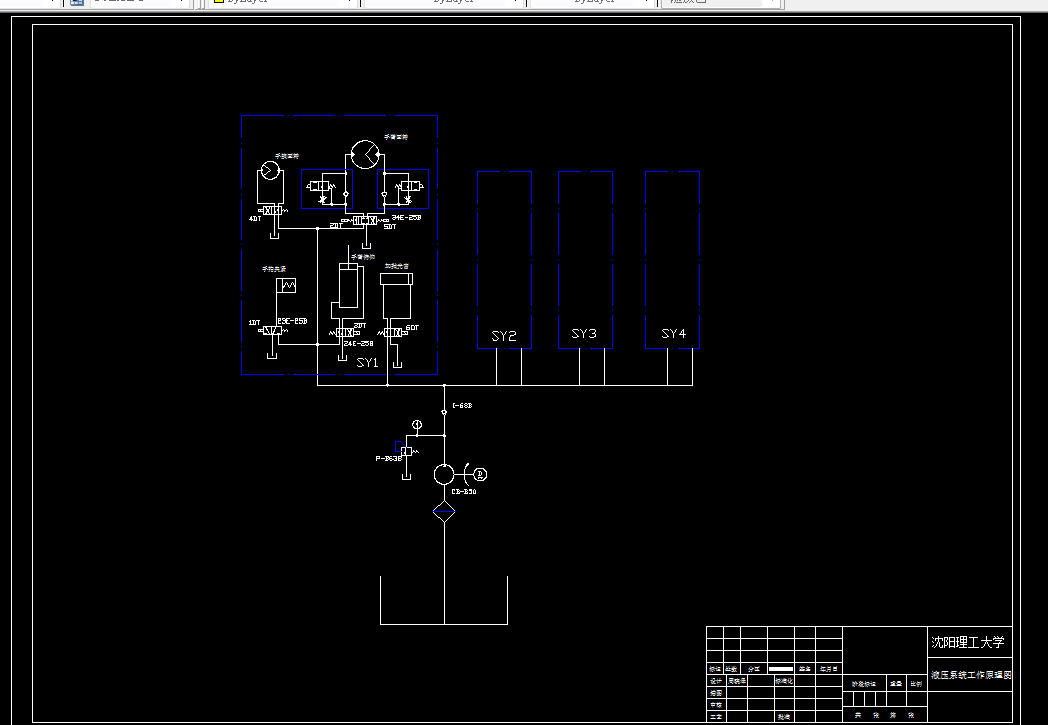Select the left blue throttle valve block

coord(327,189)
